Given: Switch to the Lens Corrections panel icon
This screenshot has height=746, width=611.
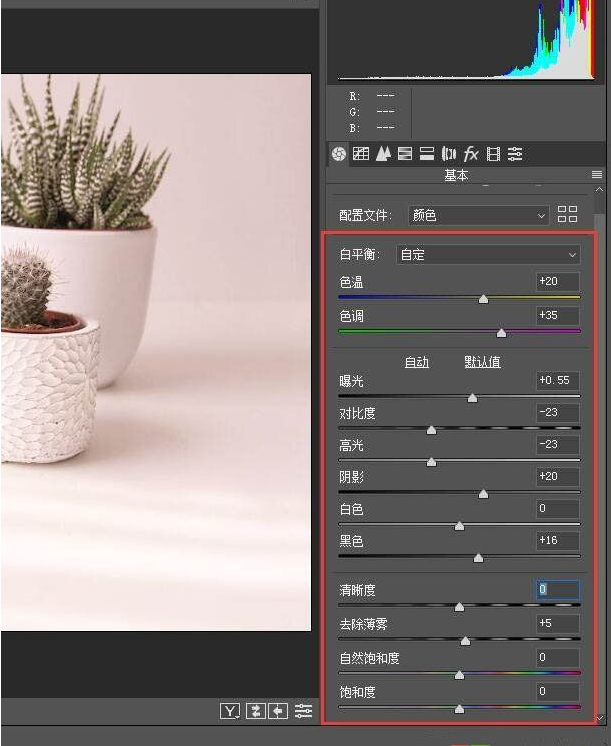Looking at the screenshot, I should 448,154.
